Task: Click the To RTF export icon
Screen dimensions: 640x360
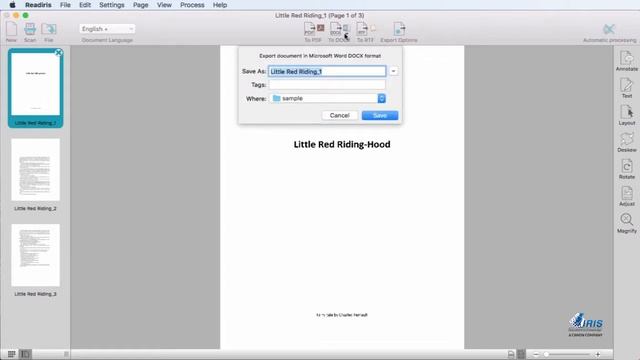Action: 365,29
